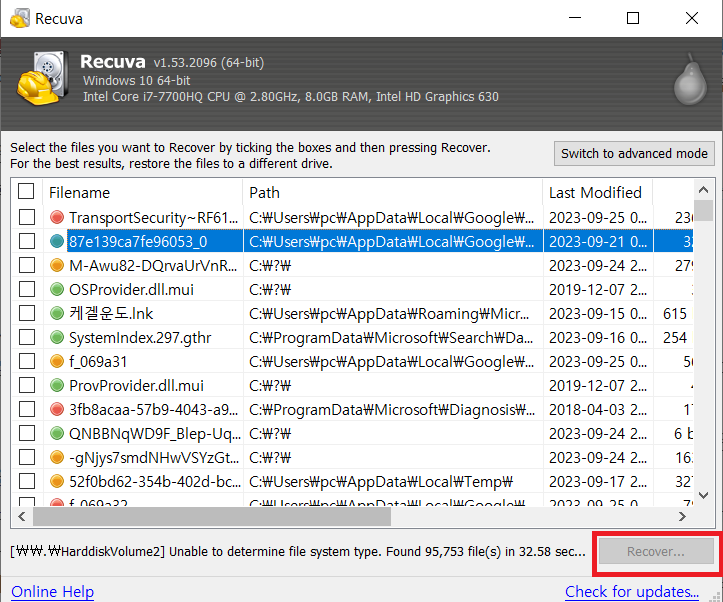
Task: Click vertical scrollbar down arrow
Action: pyautogui.click(x=703, y=496)
